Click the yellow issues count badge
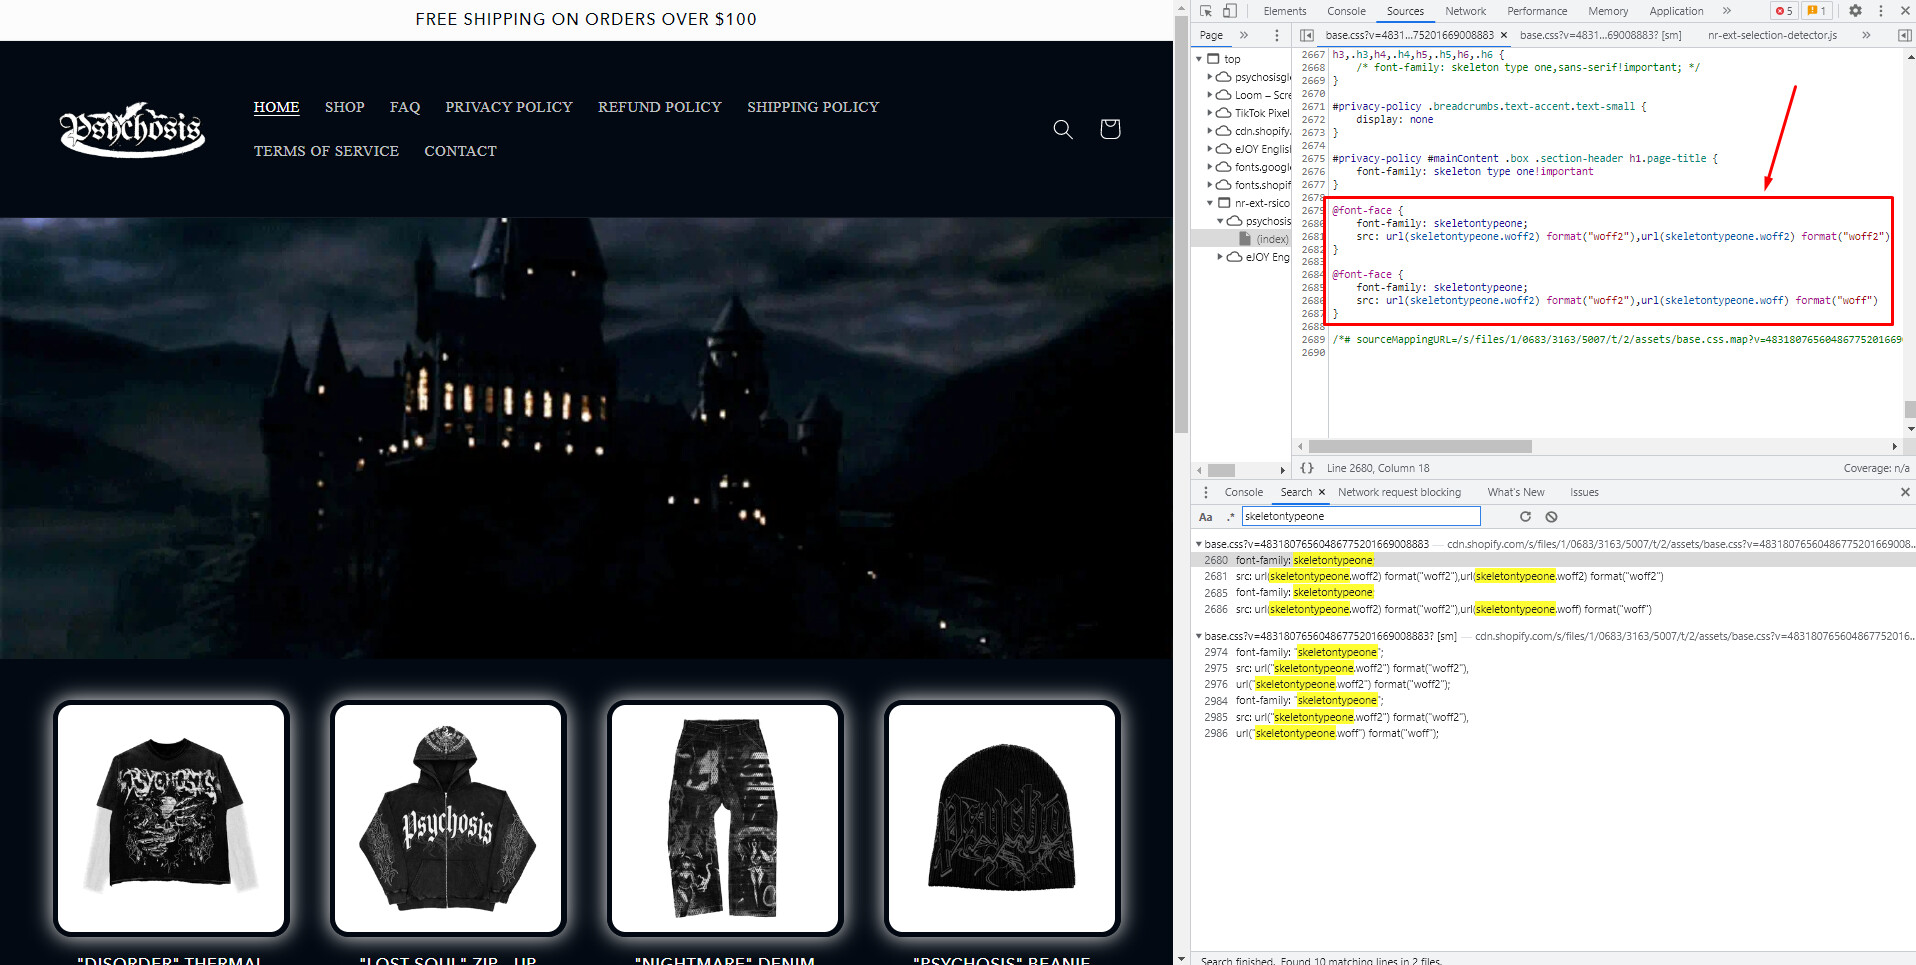The height and width of the screenshot is (965, 1916). (1816, 11)
